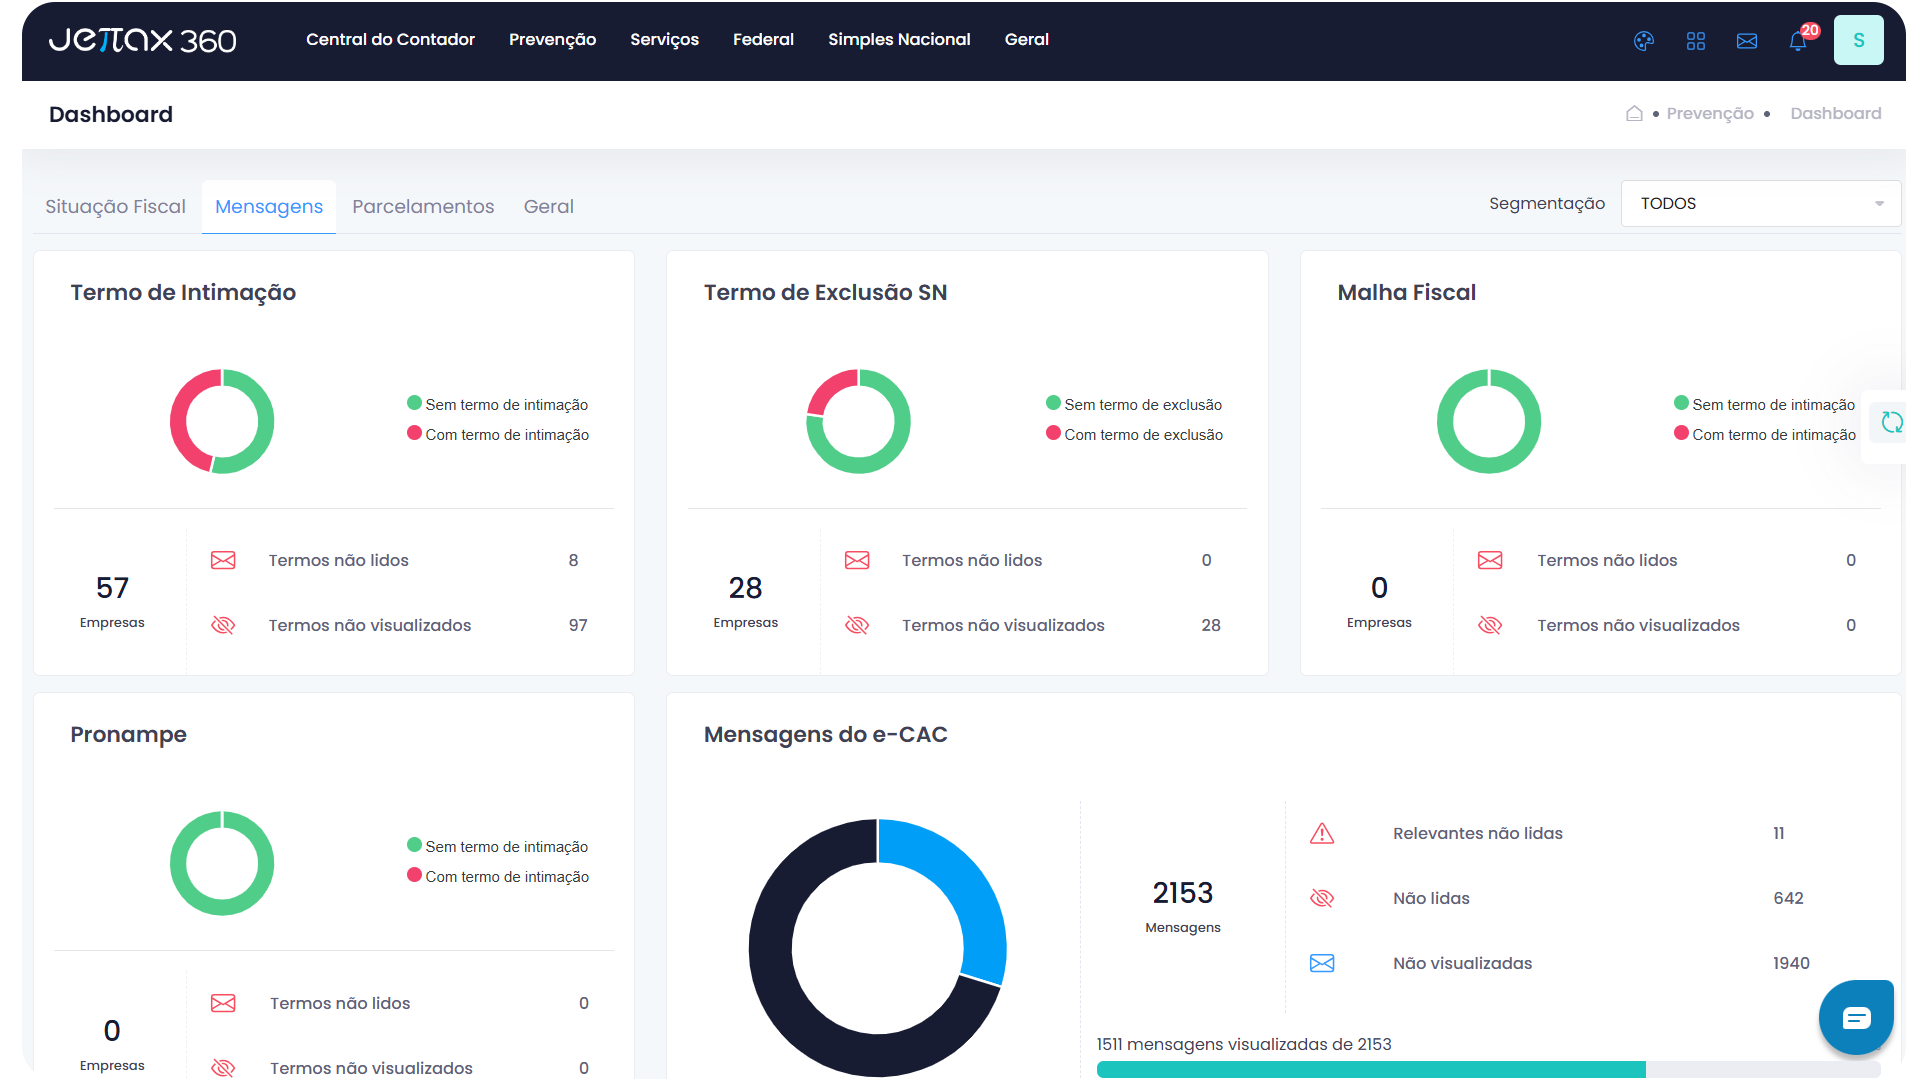Click envelope icon in Termo de Intimação card

(223, 560)
